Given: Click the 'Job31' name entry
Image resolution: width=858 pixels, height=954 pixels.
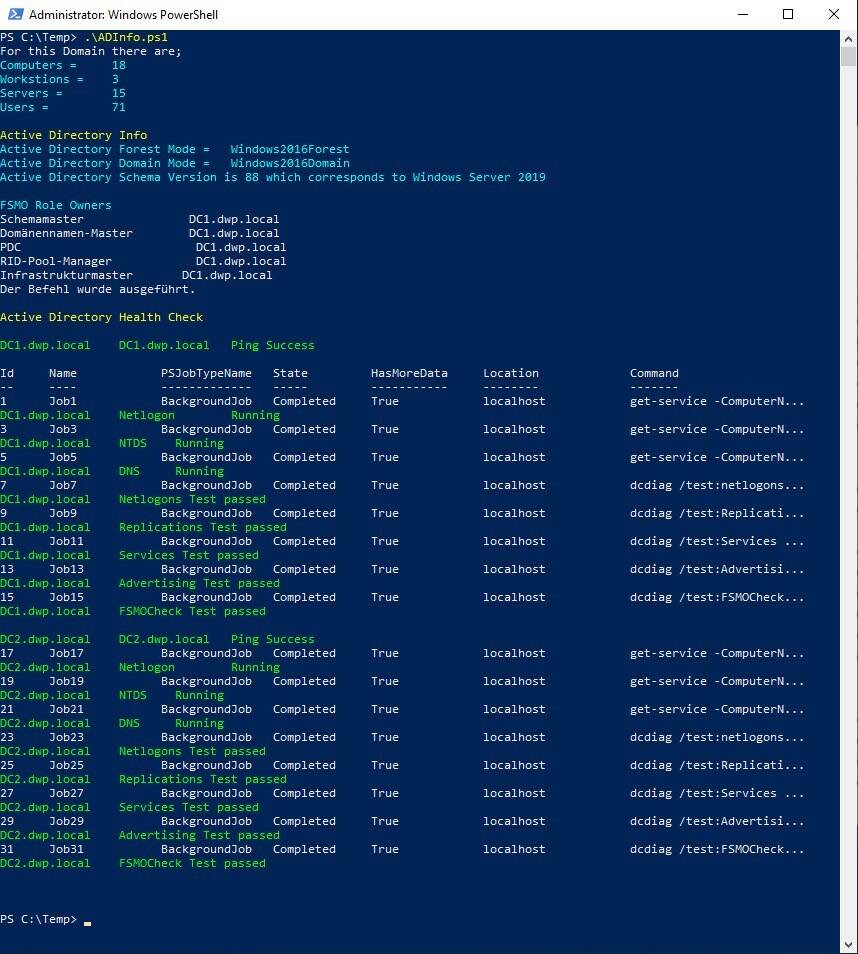Looking at the screenshot, I should tap(66, 849).
